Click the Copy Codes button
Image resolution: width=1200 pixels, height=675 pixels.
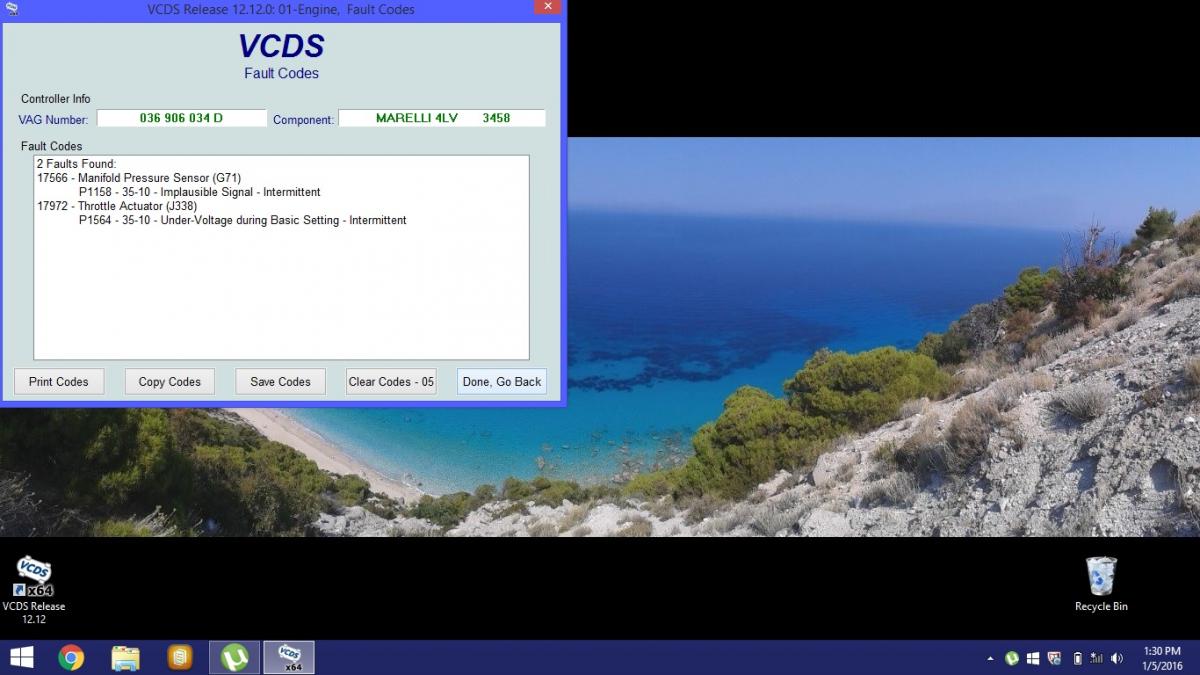[x=170, y=382]
